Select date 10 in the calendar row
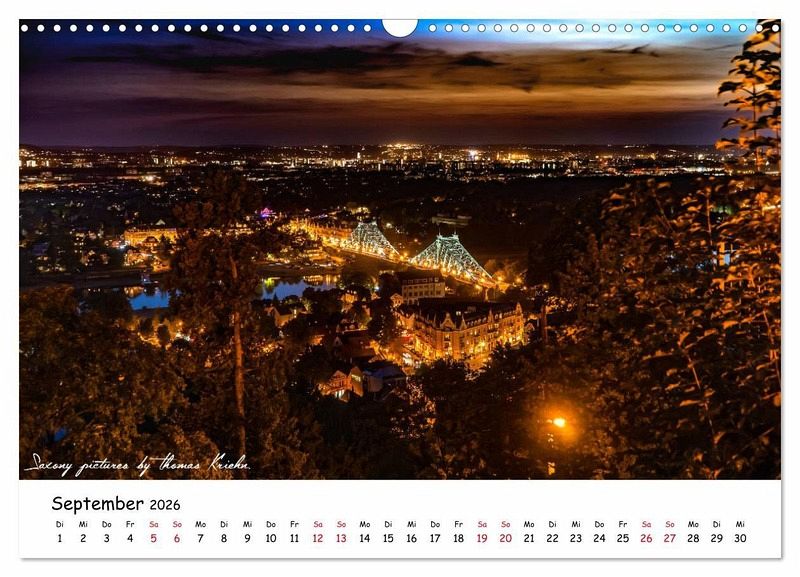The image size is (800, 577). (271, 538)
